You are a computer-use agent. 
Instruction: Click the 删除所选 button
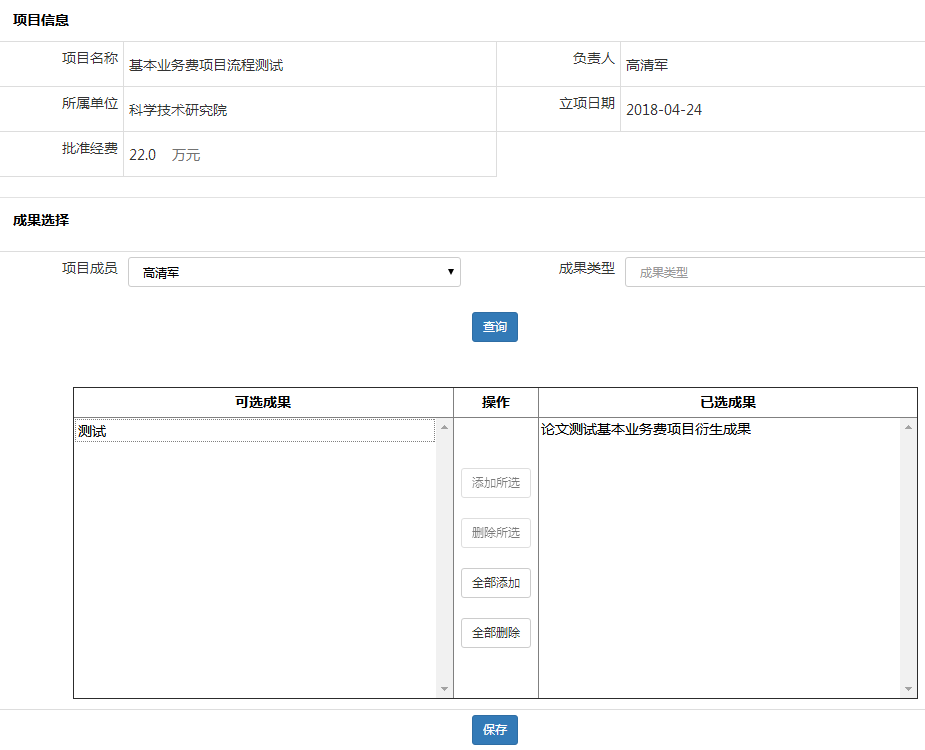(495, 533)
